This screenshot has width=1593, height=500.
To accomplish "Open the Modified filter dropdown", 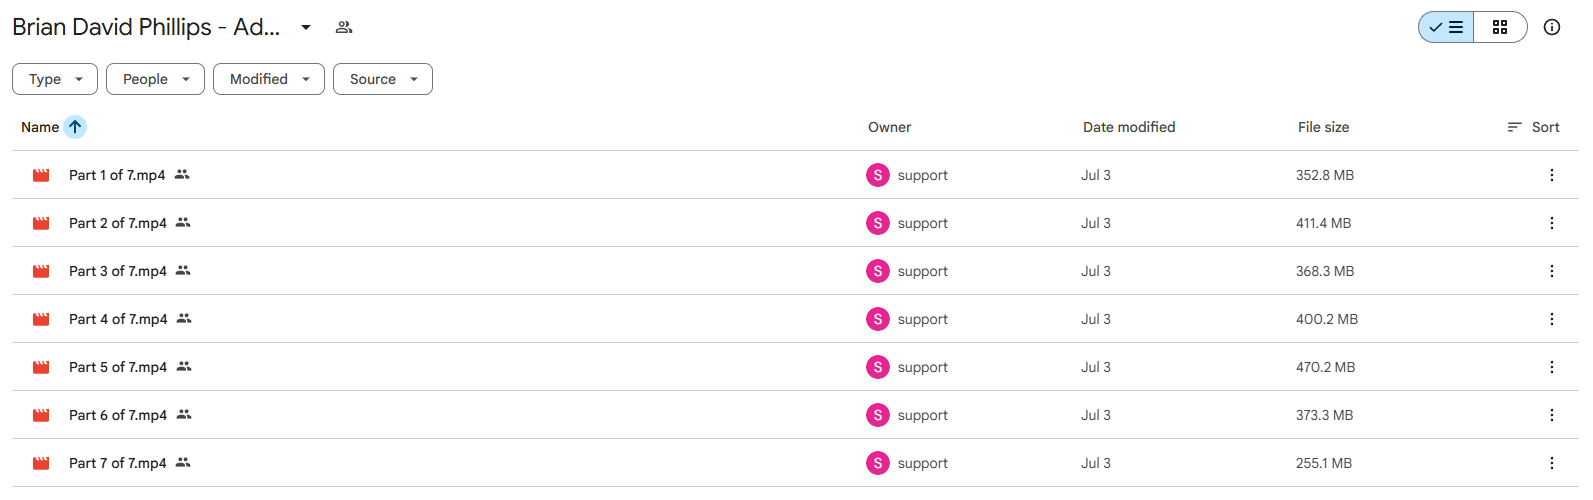I will point(269,79).
